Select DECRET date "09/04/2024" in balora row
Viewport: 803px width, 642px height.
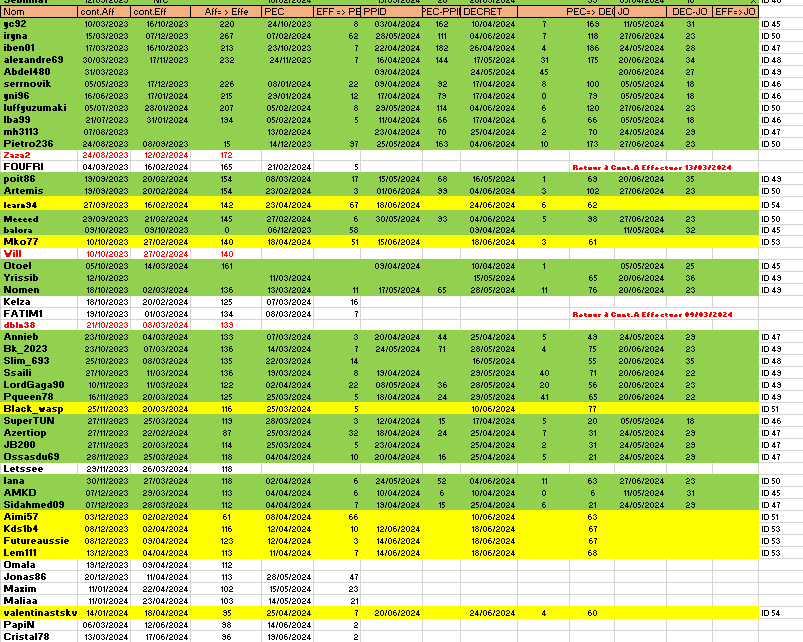click(x=493, y=230)
